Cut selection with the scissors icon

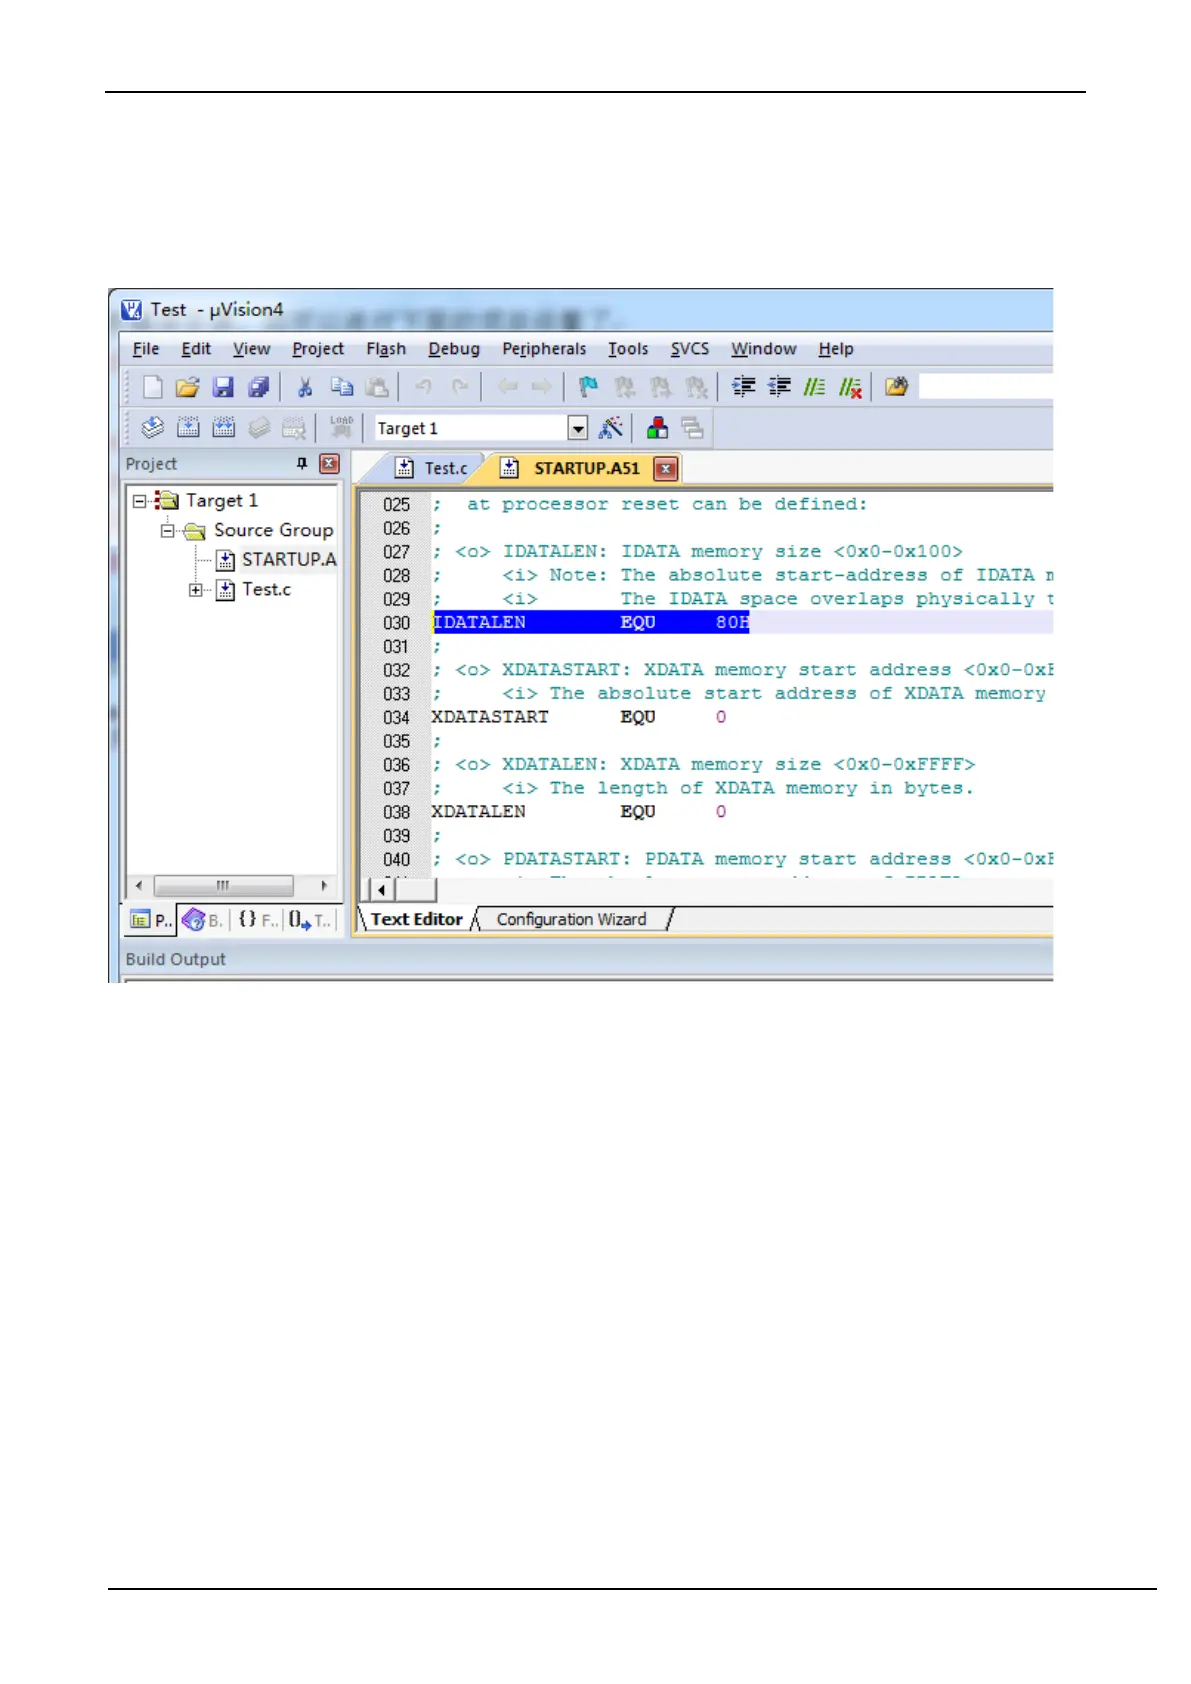(305, 387)
